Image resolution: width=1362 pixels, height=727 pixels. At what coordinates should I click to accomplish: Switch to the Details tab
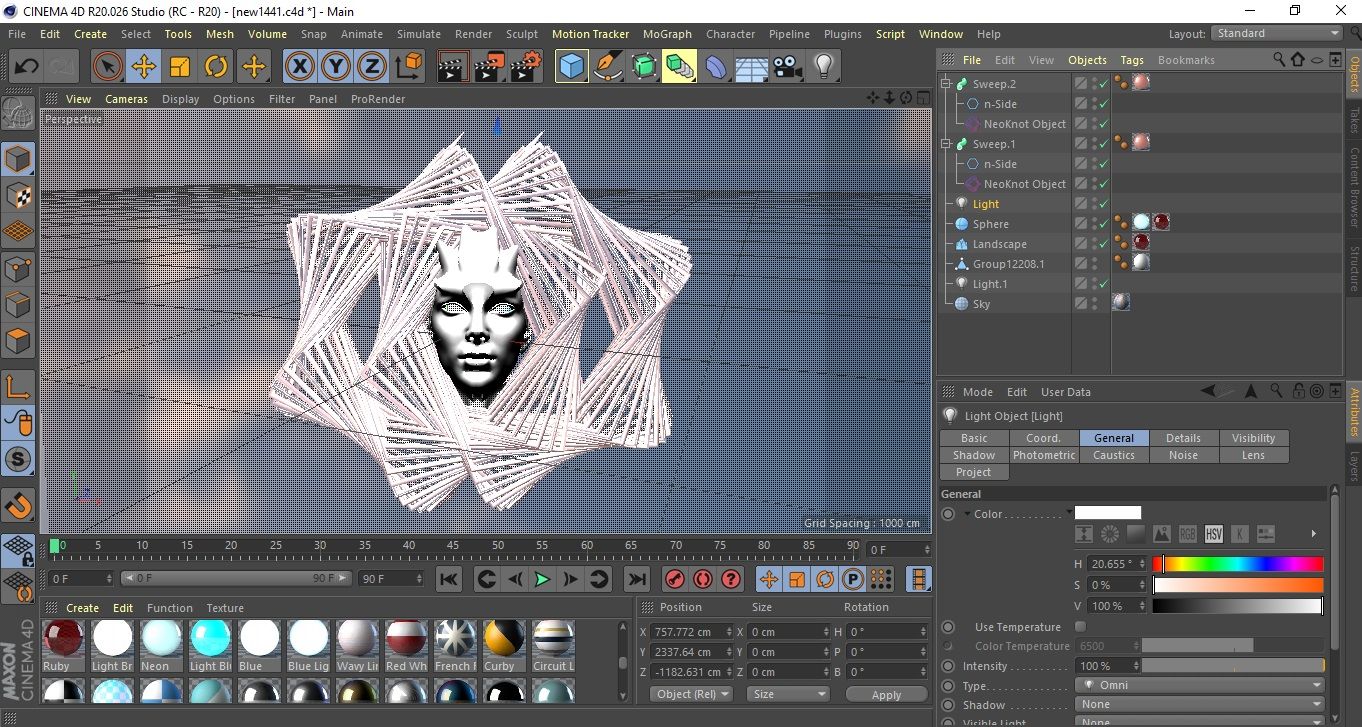point(1183,438)
